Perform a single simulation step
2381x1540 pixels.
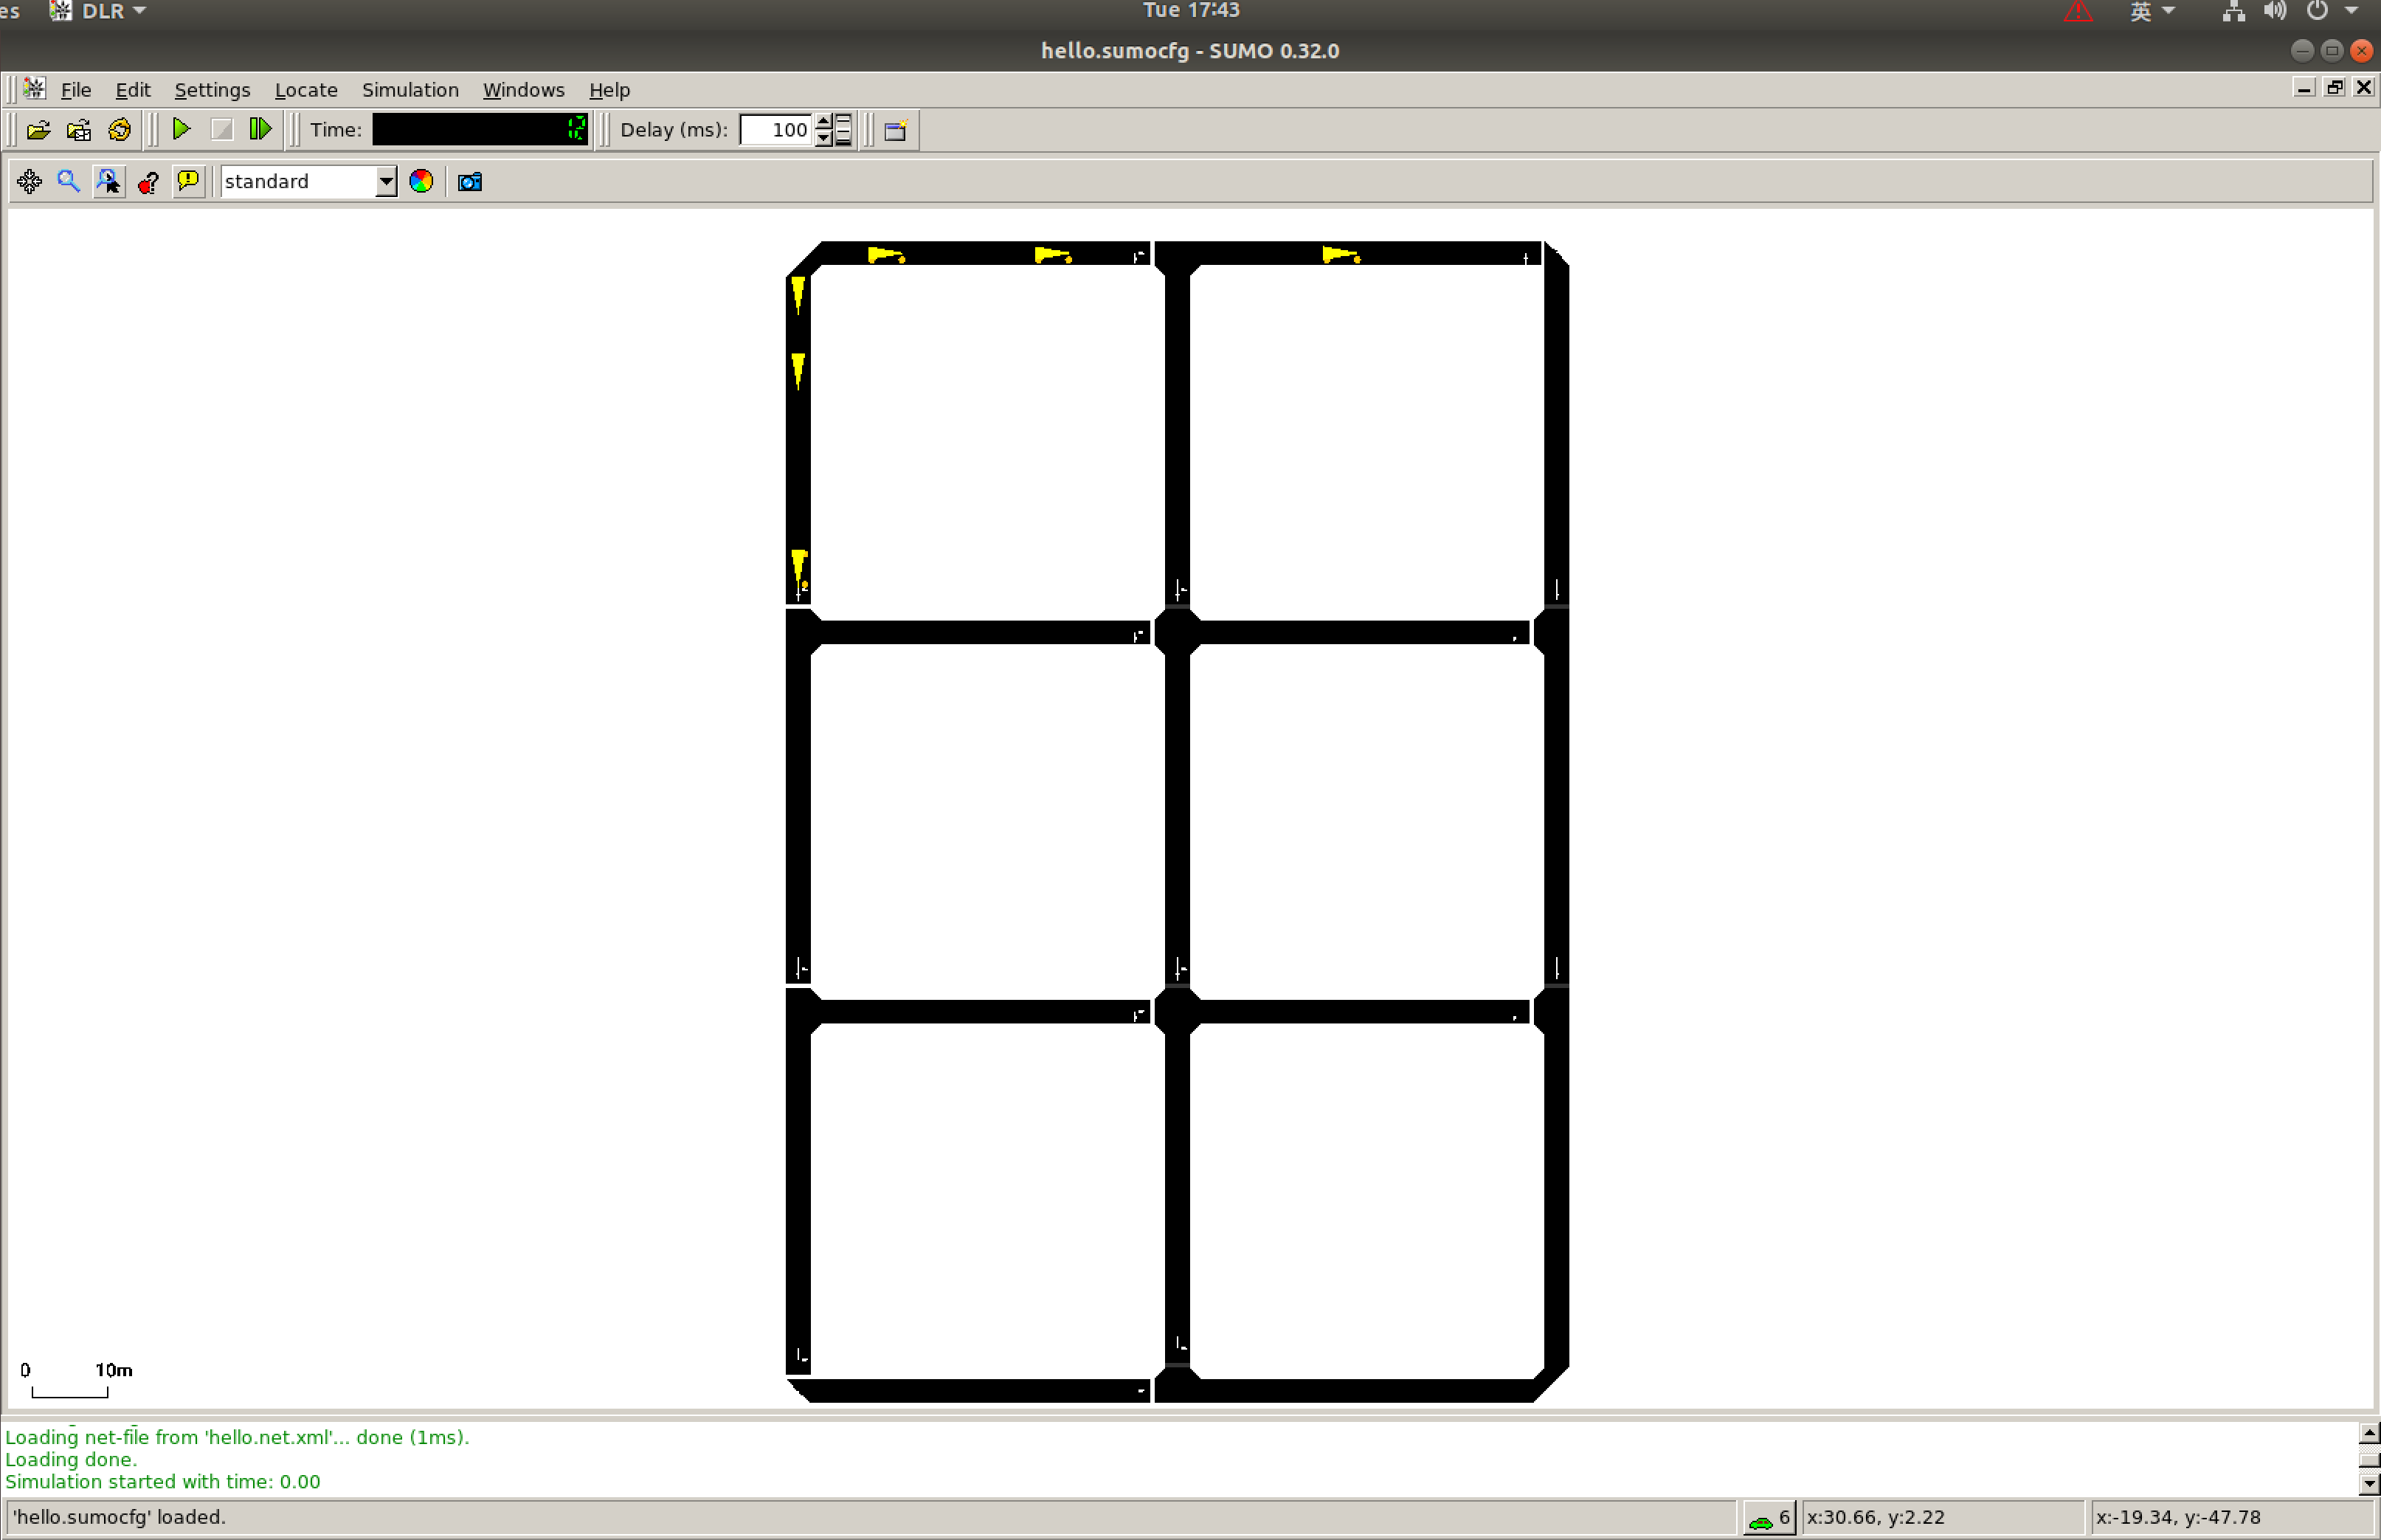[x=260, y=129]
